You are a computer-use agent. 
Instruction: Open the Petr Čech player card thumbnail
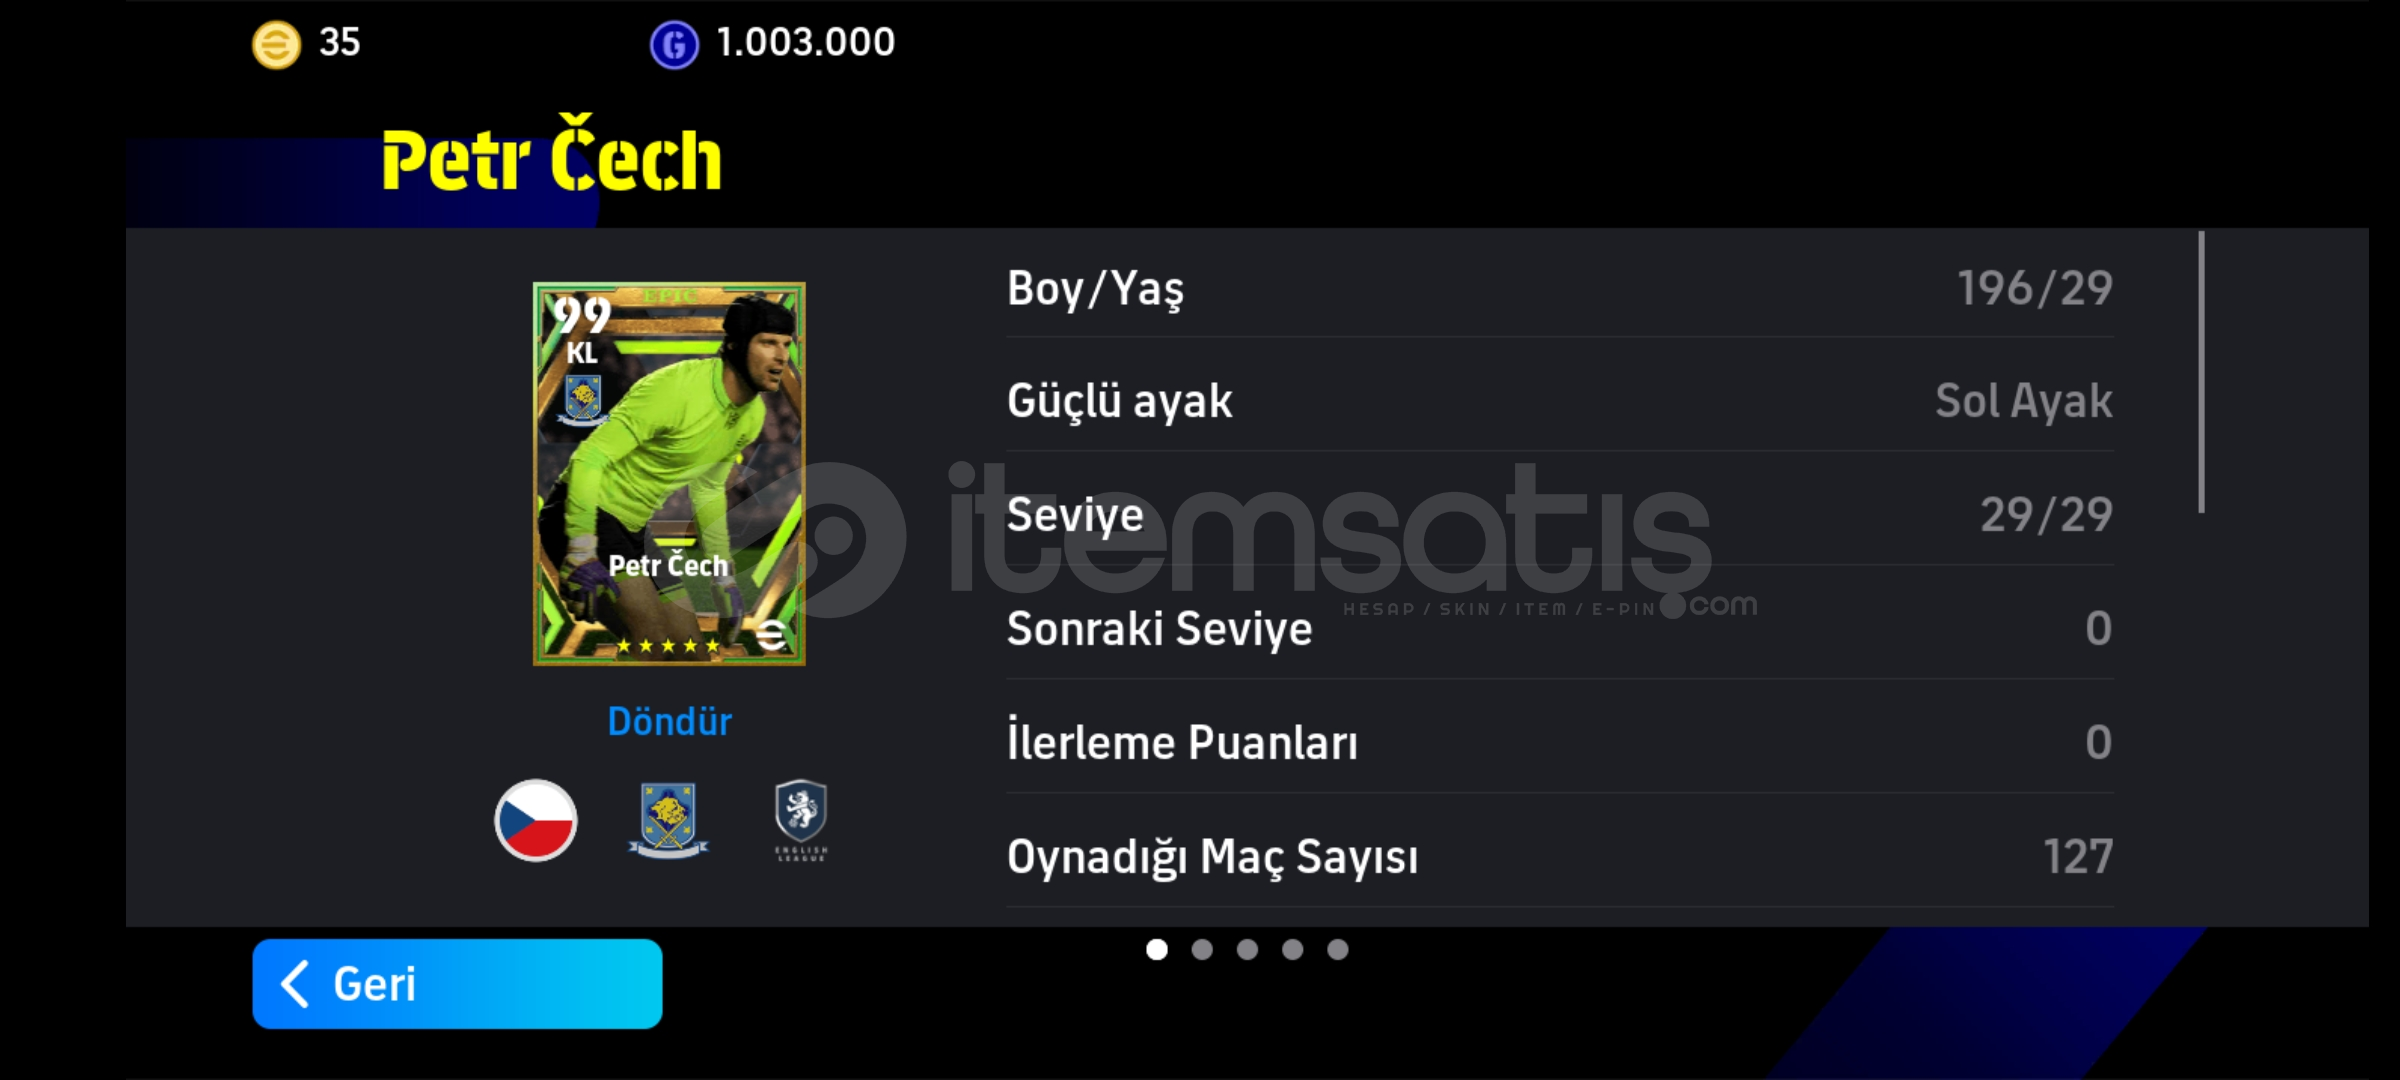coord(669,474)
